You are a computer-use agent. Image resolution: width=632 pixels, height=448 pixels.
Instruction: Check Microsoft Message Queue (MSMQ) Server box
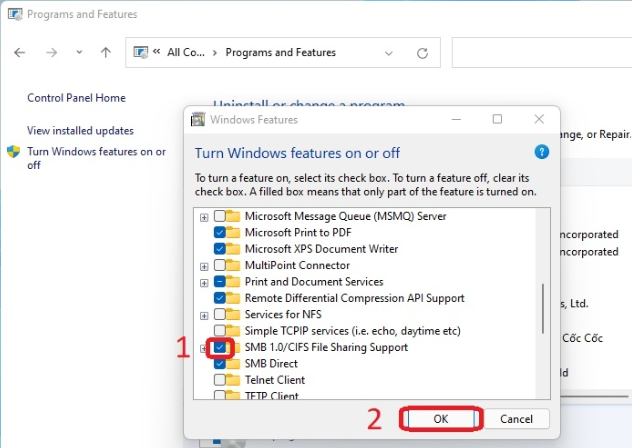click(220, 216)
